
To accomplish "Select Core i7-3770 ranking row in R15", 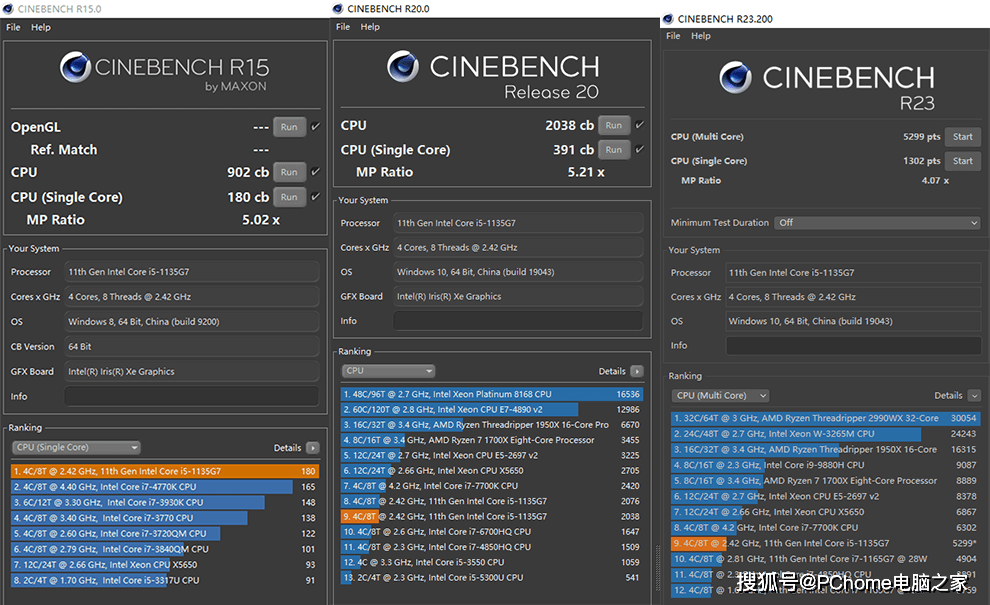I will 165,518.
